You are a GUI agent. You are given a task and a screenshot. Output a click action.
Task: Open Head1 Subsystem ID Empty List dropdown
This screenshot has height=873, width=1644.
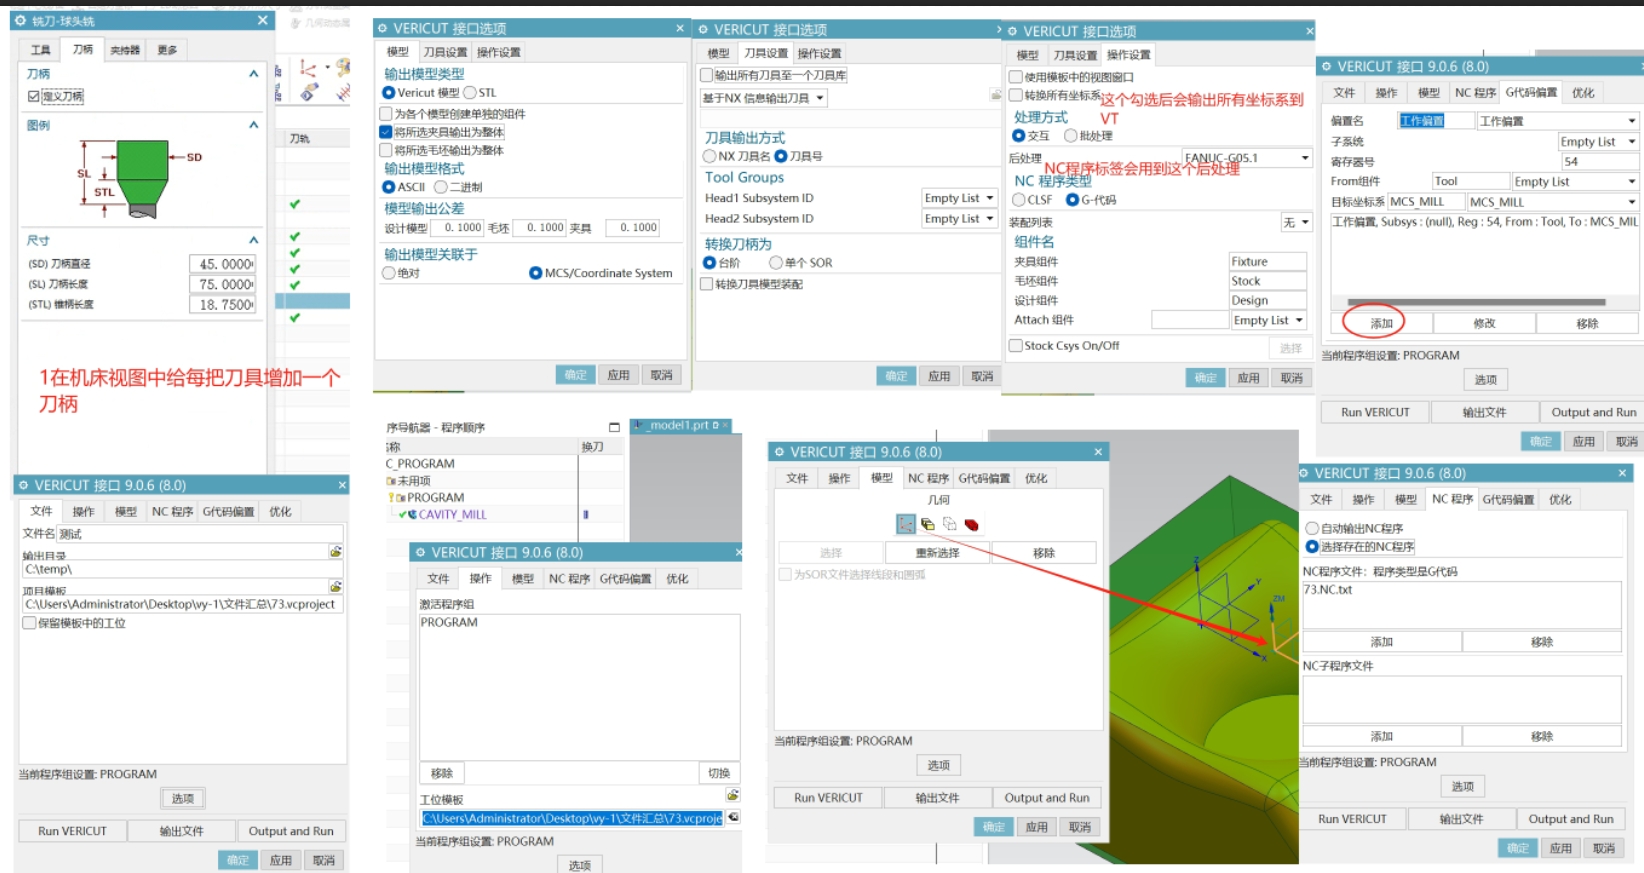(x=958, y=198)
